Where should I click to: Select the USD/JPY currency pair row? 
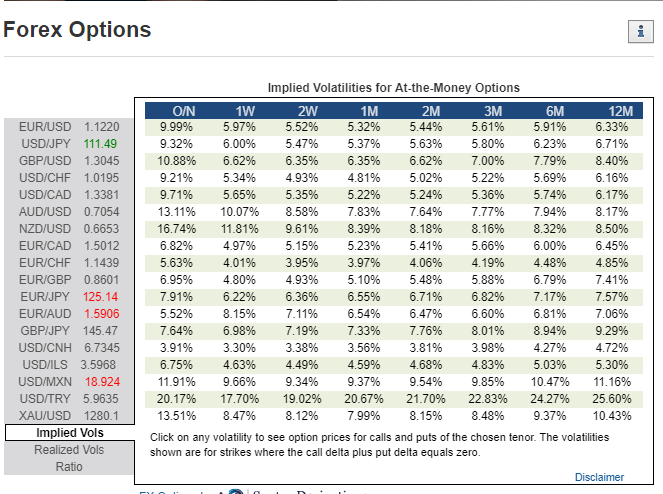(69, 144)
